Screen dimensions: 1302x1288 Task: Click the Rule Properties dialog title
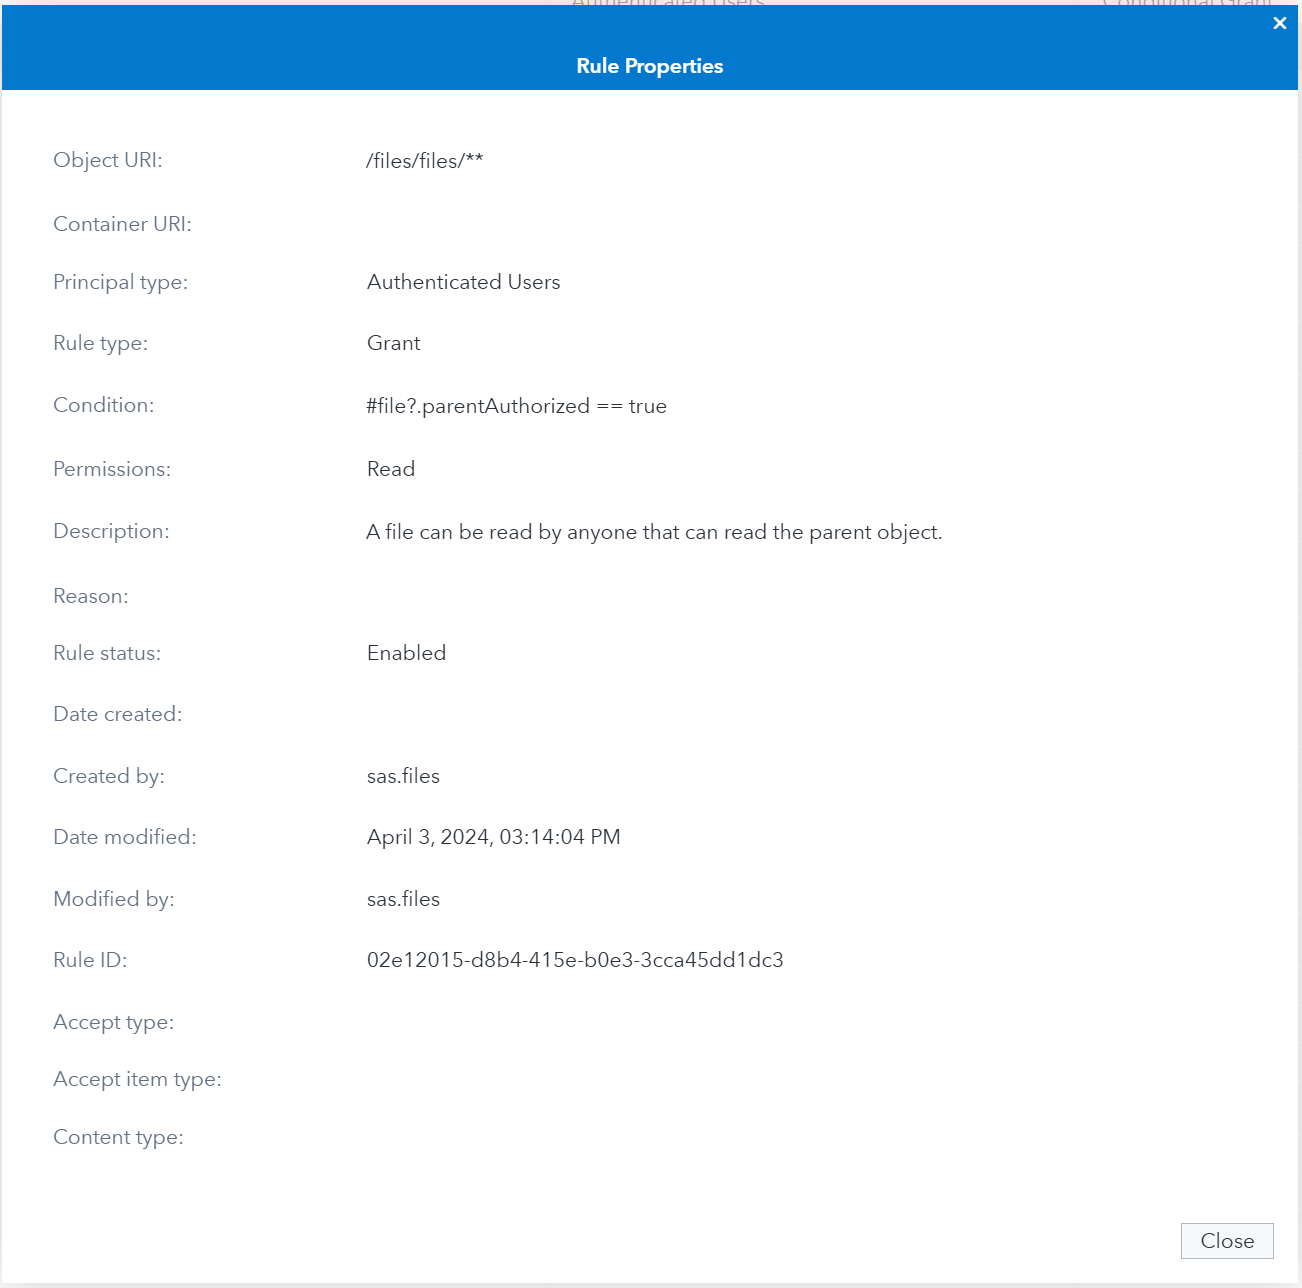point(650,66)
